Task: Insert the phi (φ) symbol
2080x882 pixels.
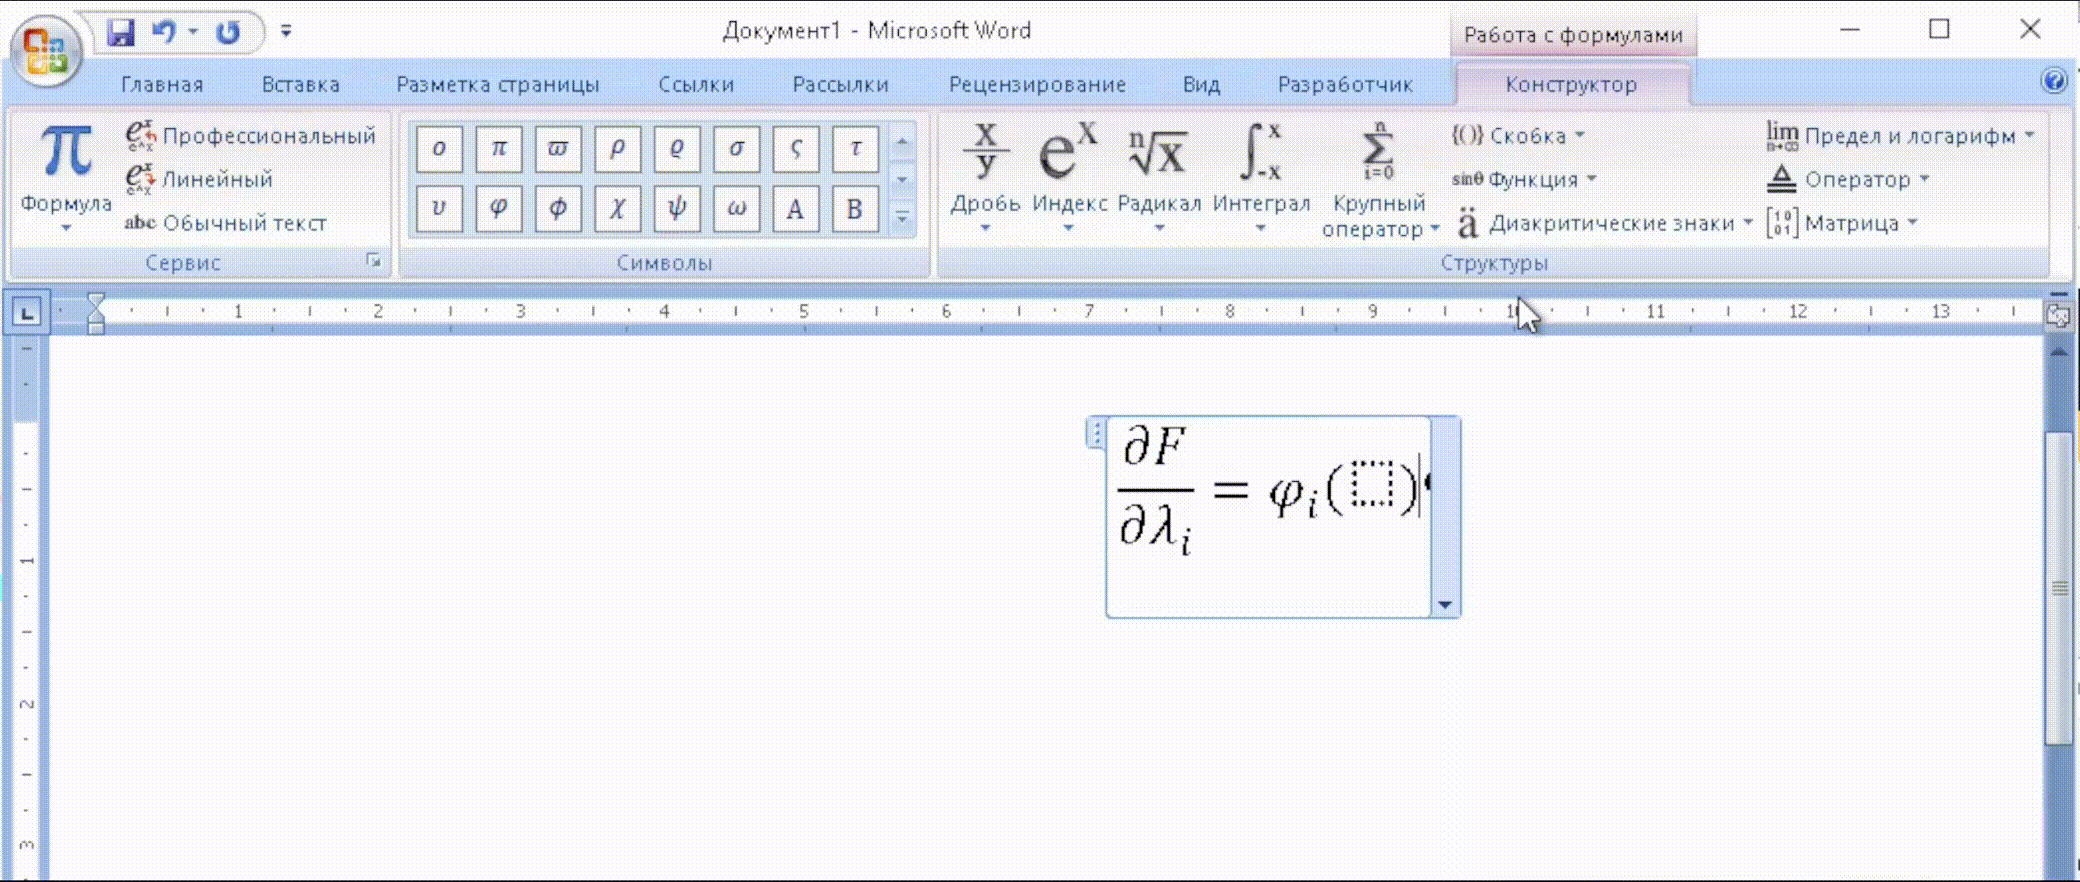Action: pyautogui.click(x=498, y=209)
